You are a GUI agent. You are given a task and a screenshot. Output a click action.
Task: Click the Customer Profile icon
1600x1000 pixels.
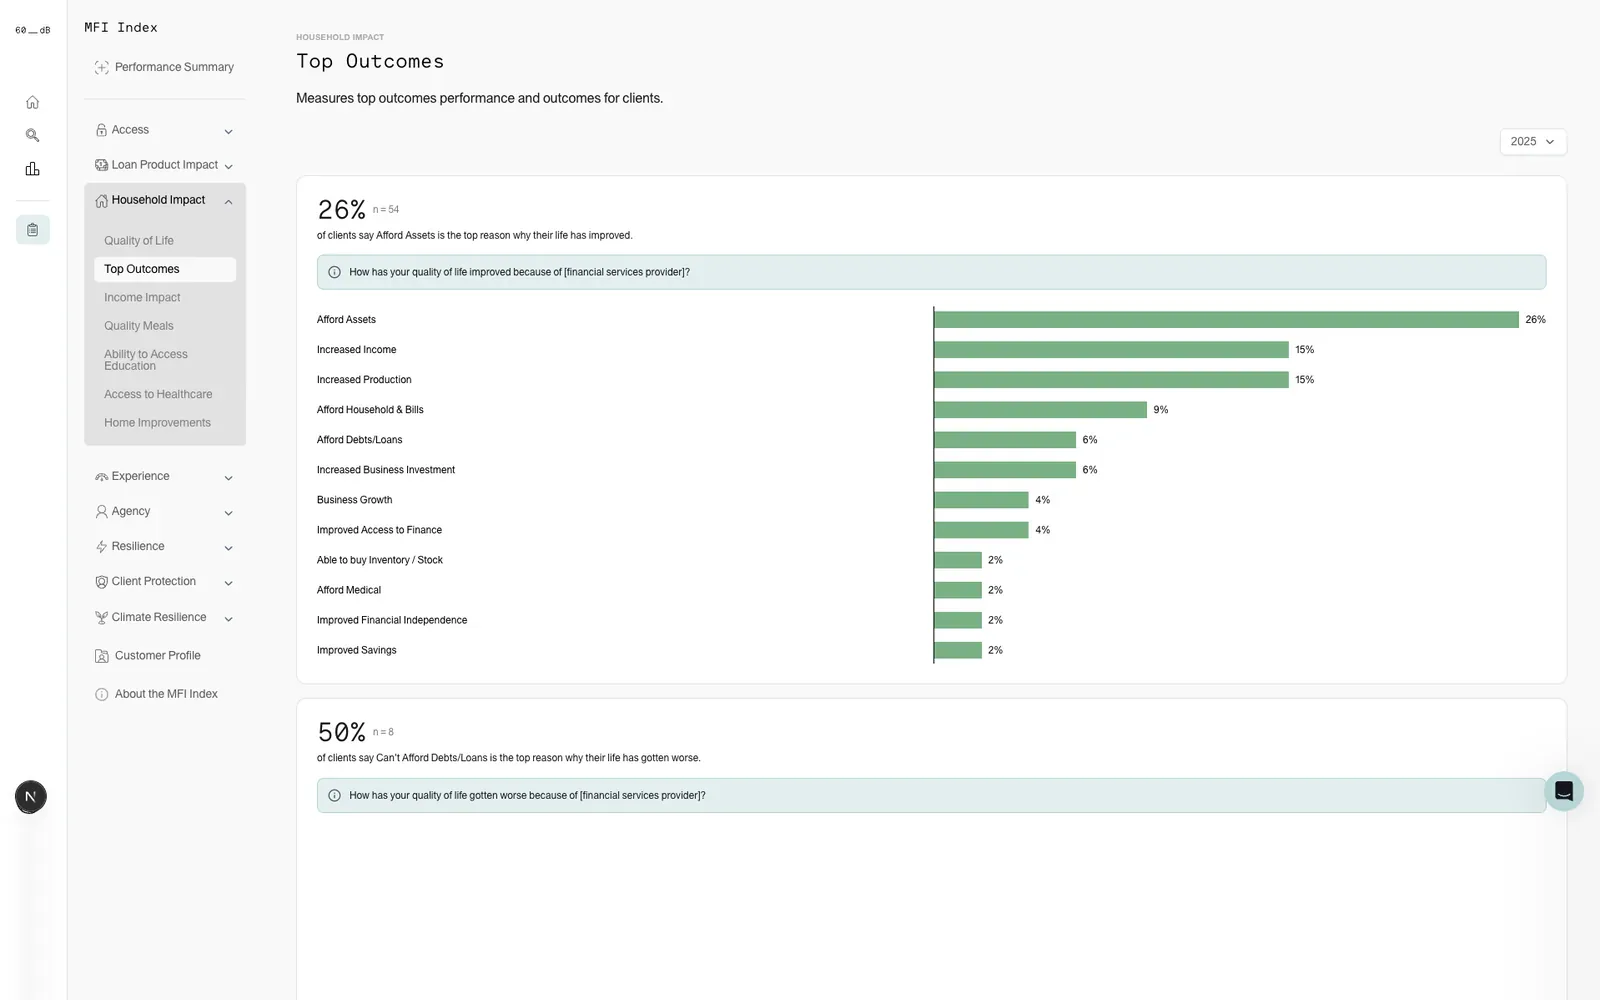(101, 656)
